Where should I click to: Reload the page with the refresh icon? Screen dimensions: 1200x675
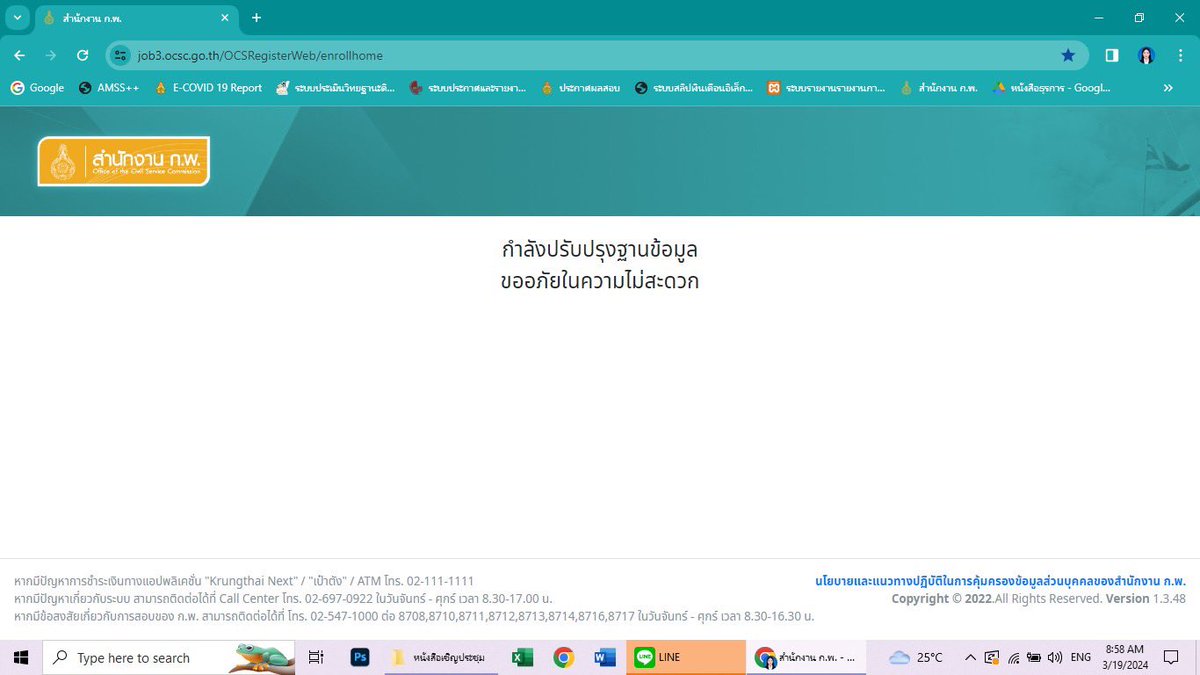pos(83,55)
